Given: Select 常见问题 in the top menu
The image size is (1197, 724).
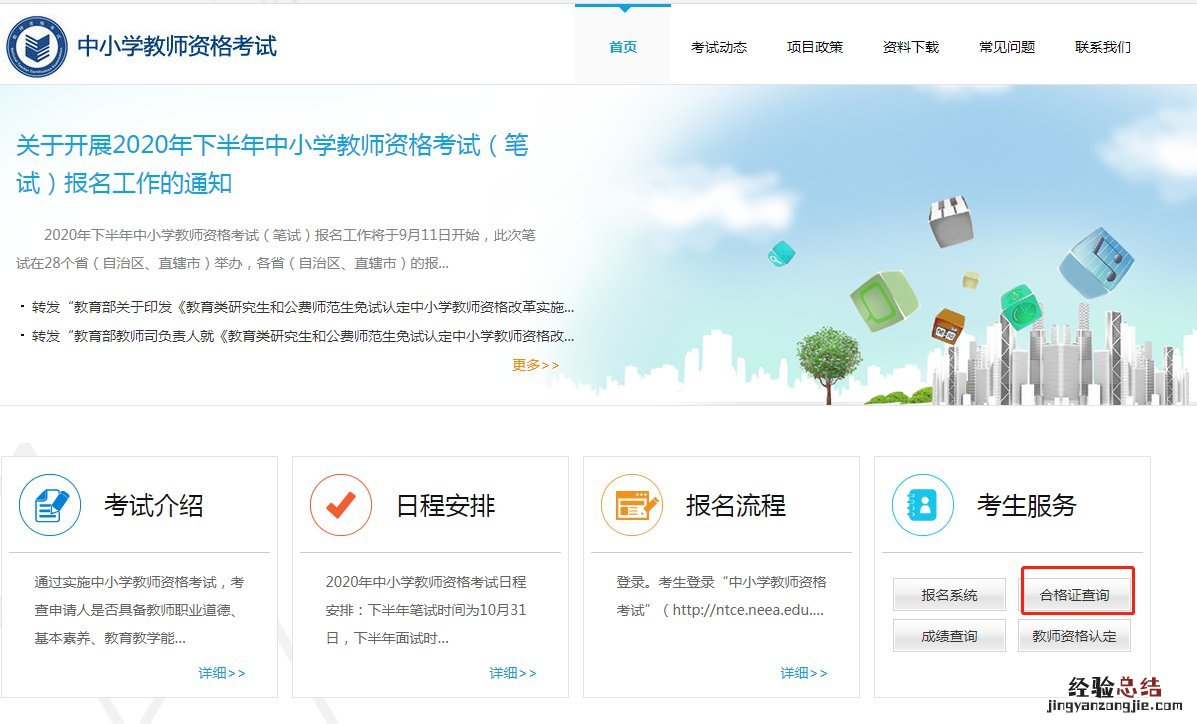Looking at the screenshot, I should coord(1007,47).
